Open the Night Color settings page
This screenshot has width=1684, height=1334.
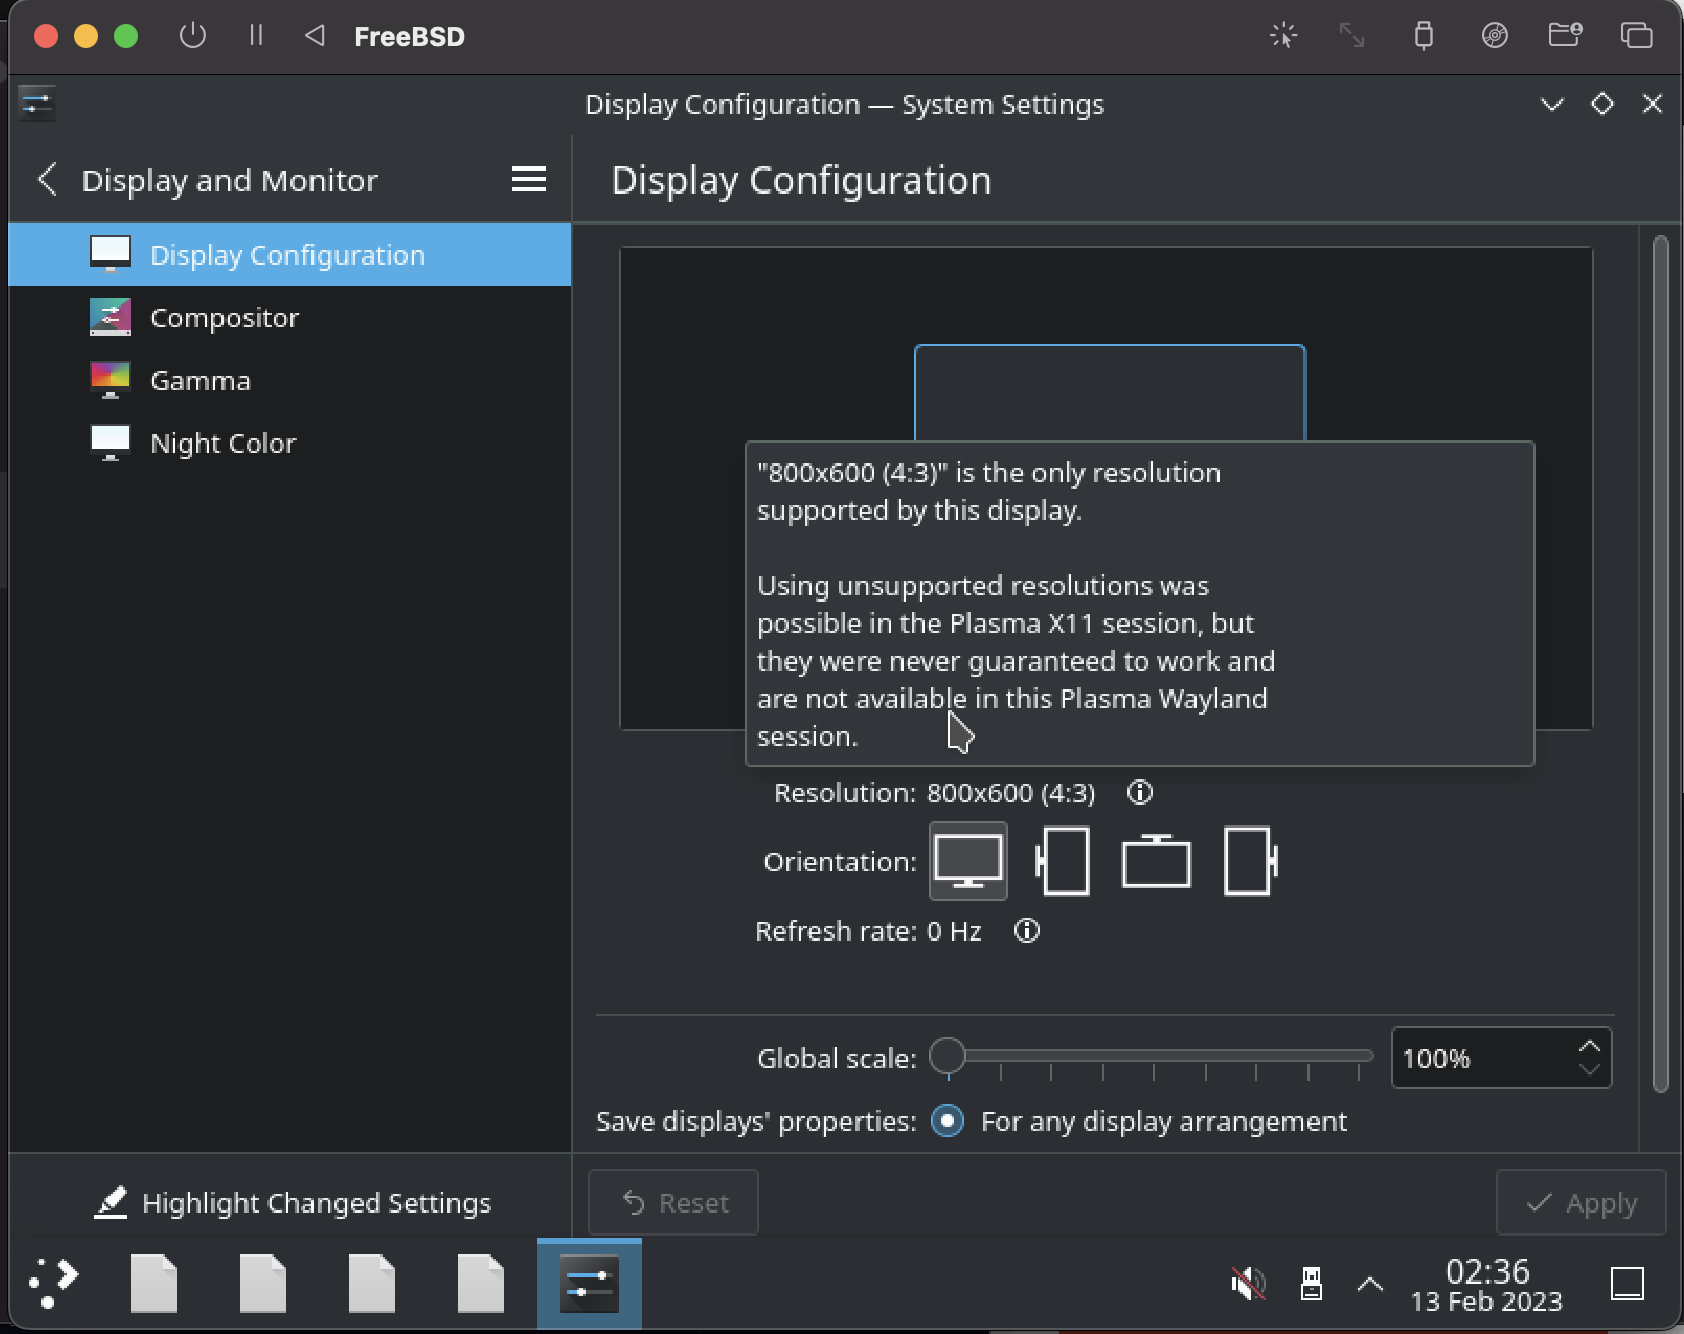point(222,443)
